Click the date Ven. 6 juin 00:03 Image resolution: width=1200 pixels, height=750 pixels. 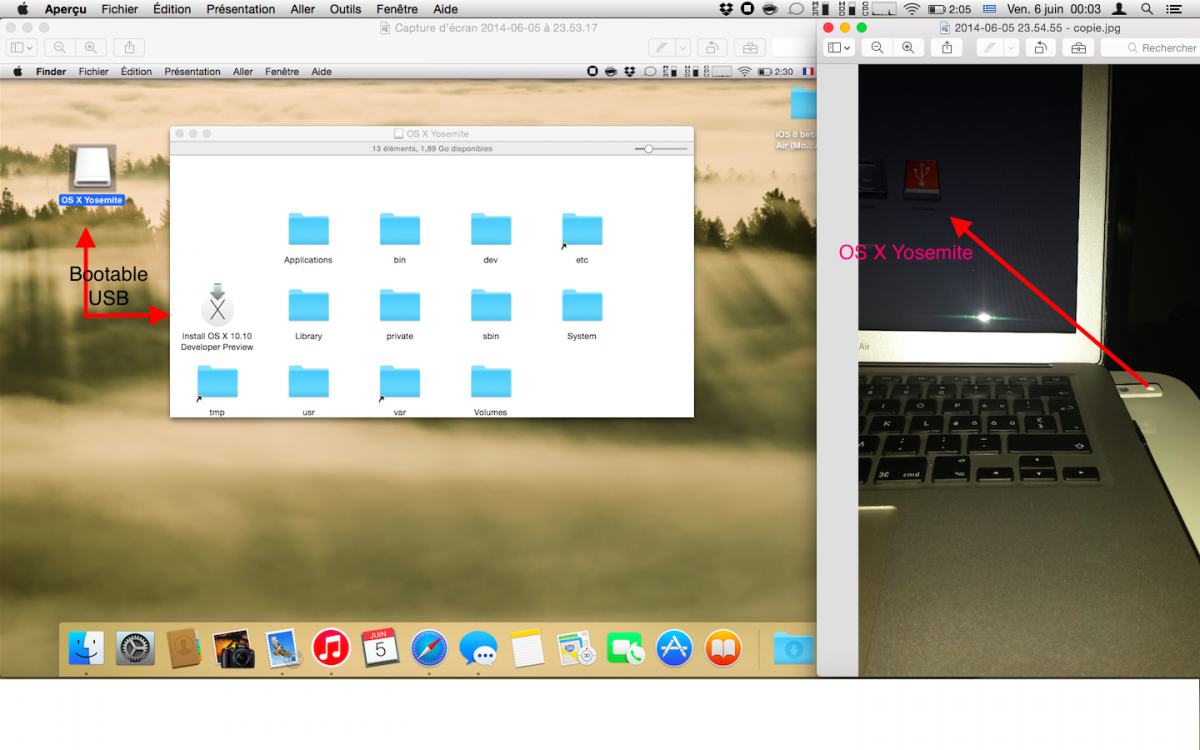[x=1054, y=9]
